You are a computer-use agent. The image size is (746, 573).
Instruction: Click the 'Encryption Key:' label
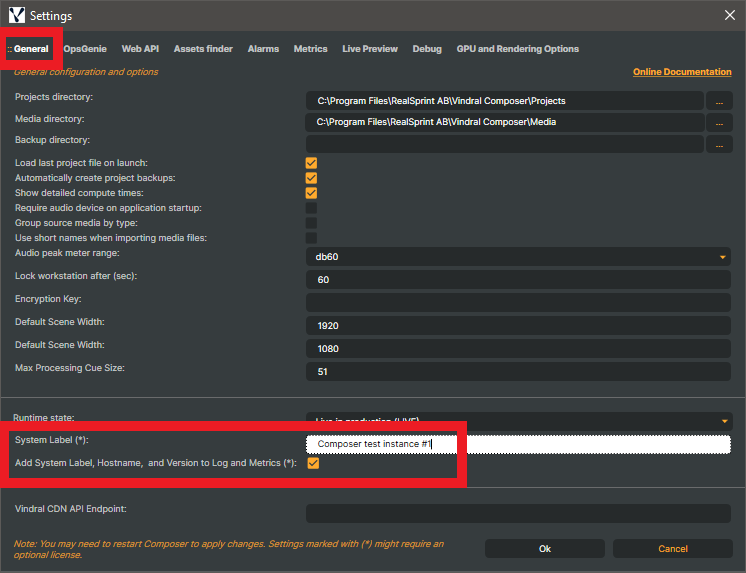click(48, 299)
